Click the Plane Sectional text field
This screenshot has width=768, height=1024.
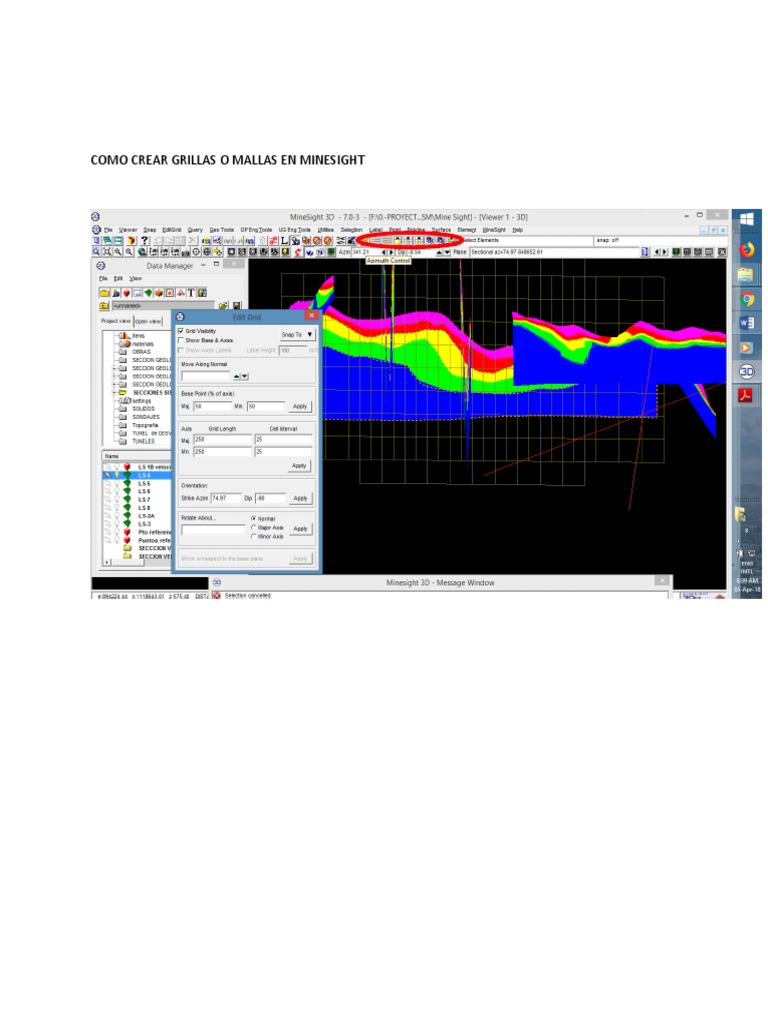pyautogui.click(x=554, y=251)
